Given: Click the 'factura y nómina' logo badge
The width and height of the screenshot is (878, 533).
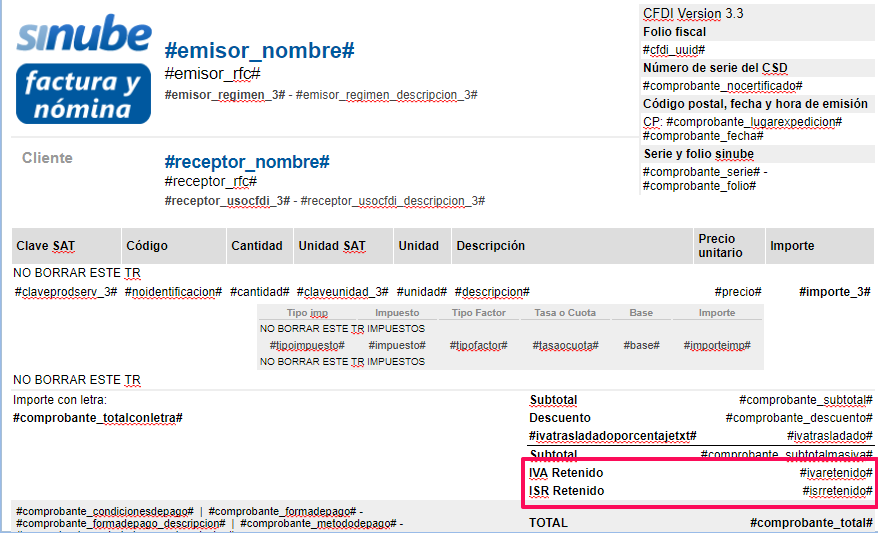Looking at the screenshot, I should tap(83, 93).
